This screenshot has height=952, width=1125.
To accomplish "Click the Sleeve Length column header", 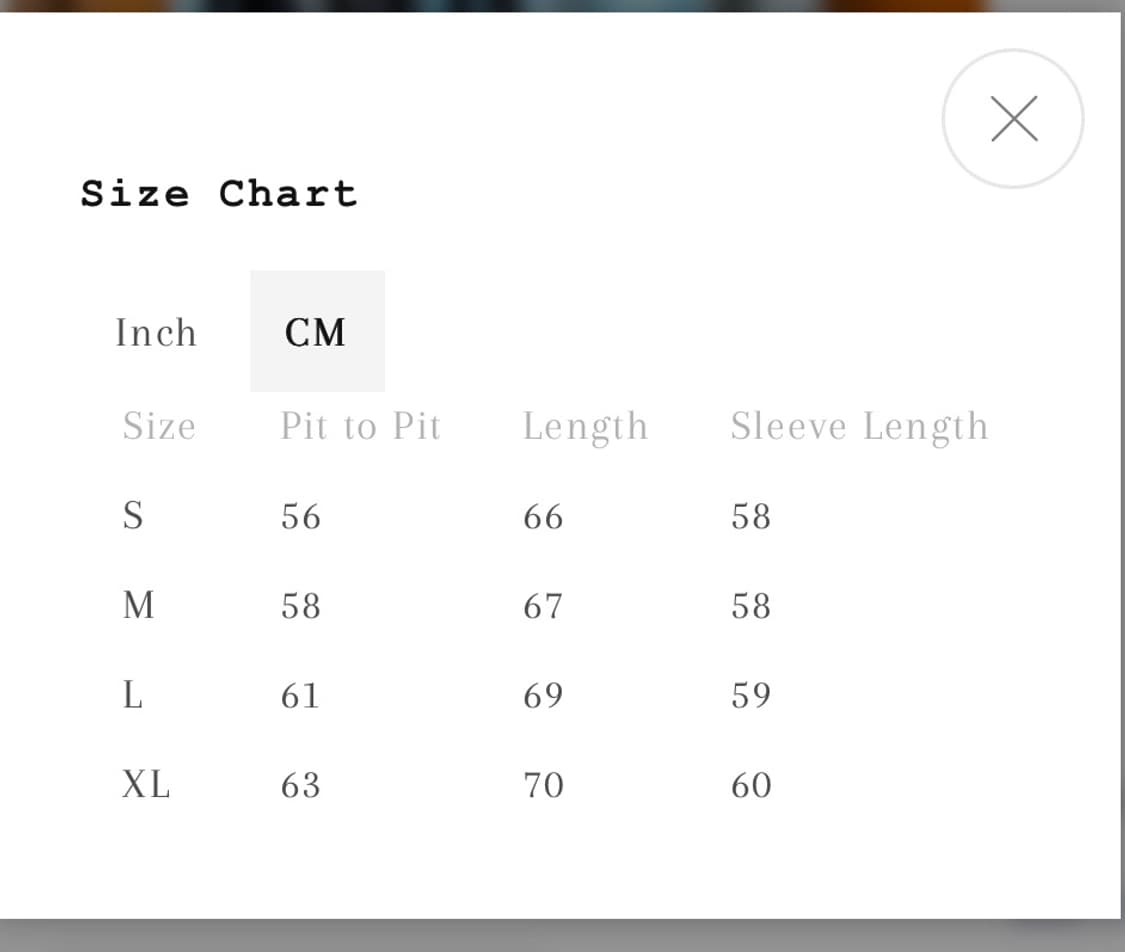I will pyautogui.click(x=859, y=426).
